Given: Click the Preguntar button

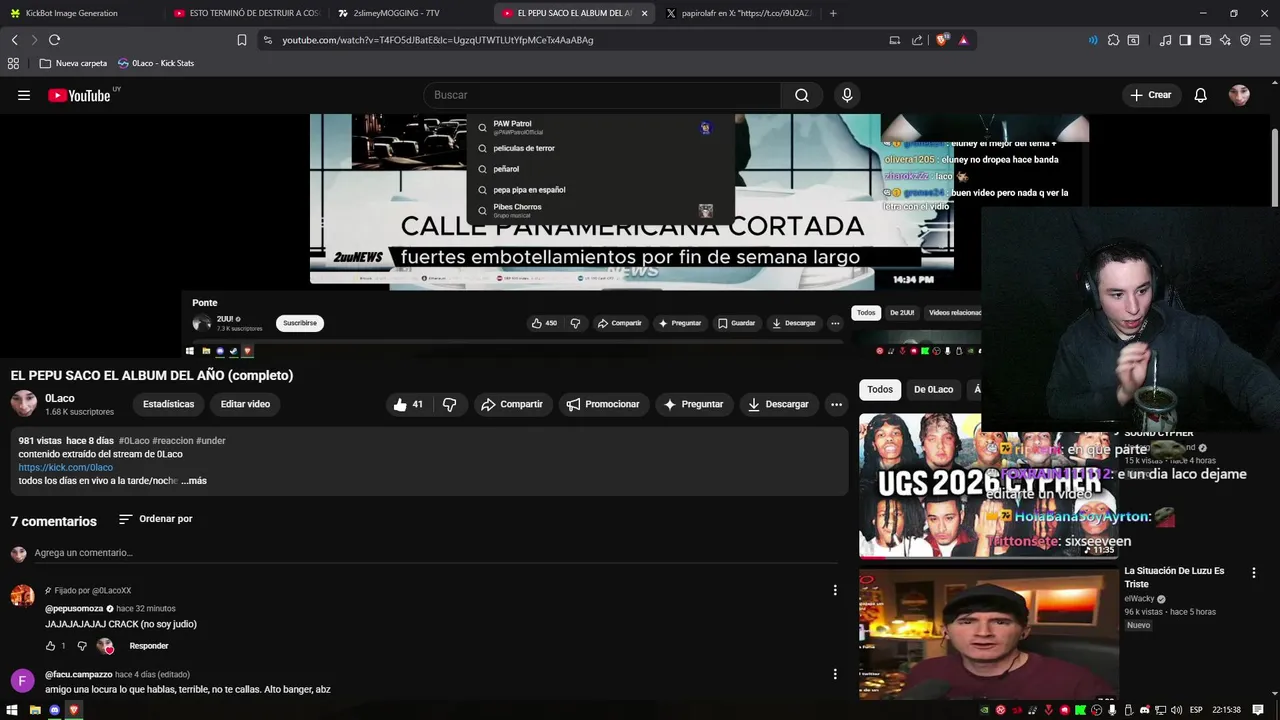Looking at the screenshot, I should pyautogui.click(x=693, y=404).
